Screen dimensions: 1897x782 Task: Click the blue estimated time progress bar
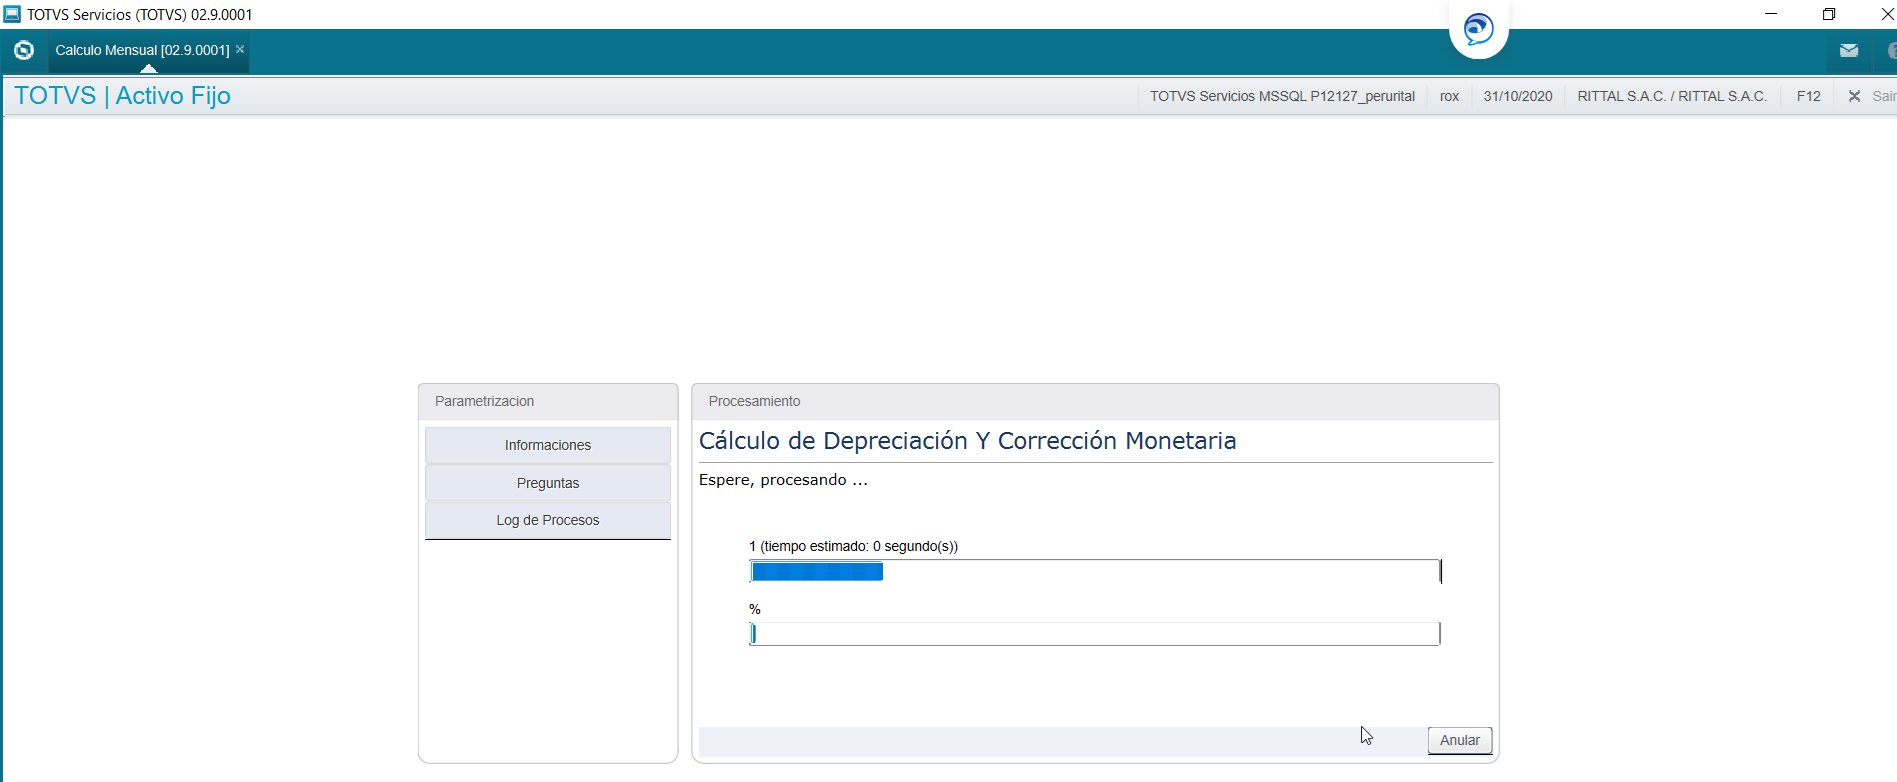1094,571
